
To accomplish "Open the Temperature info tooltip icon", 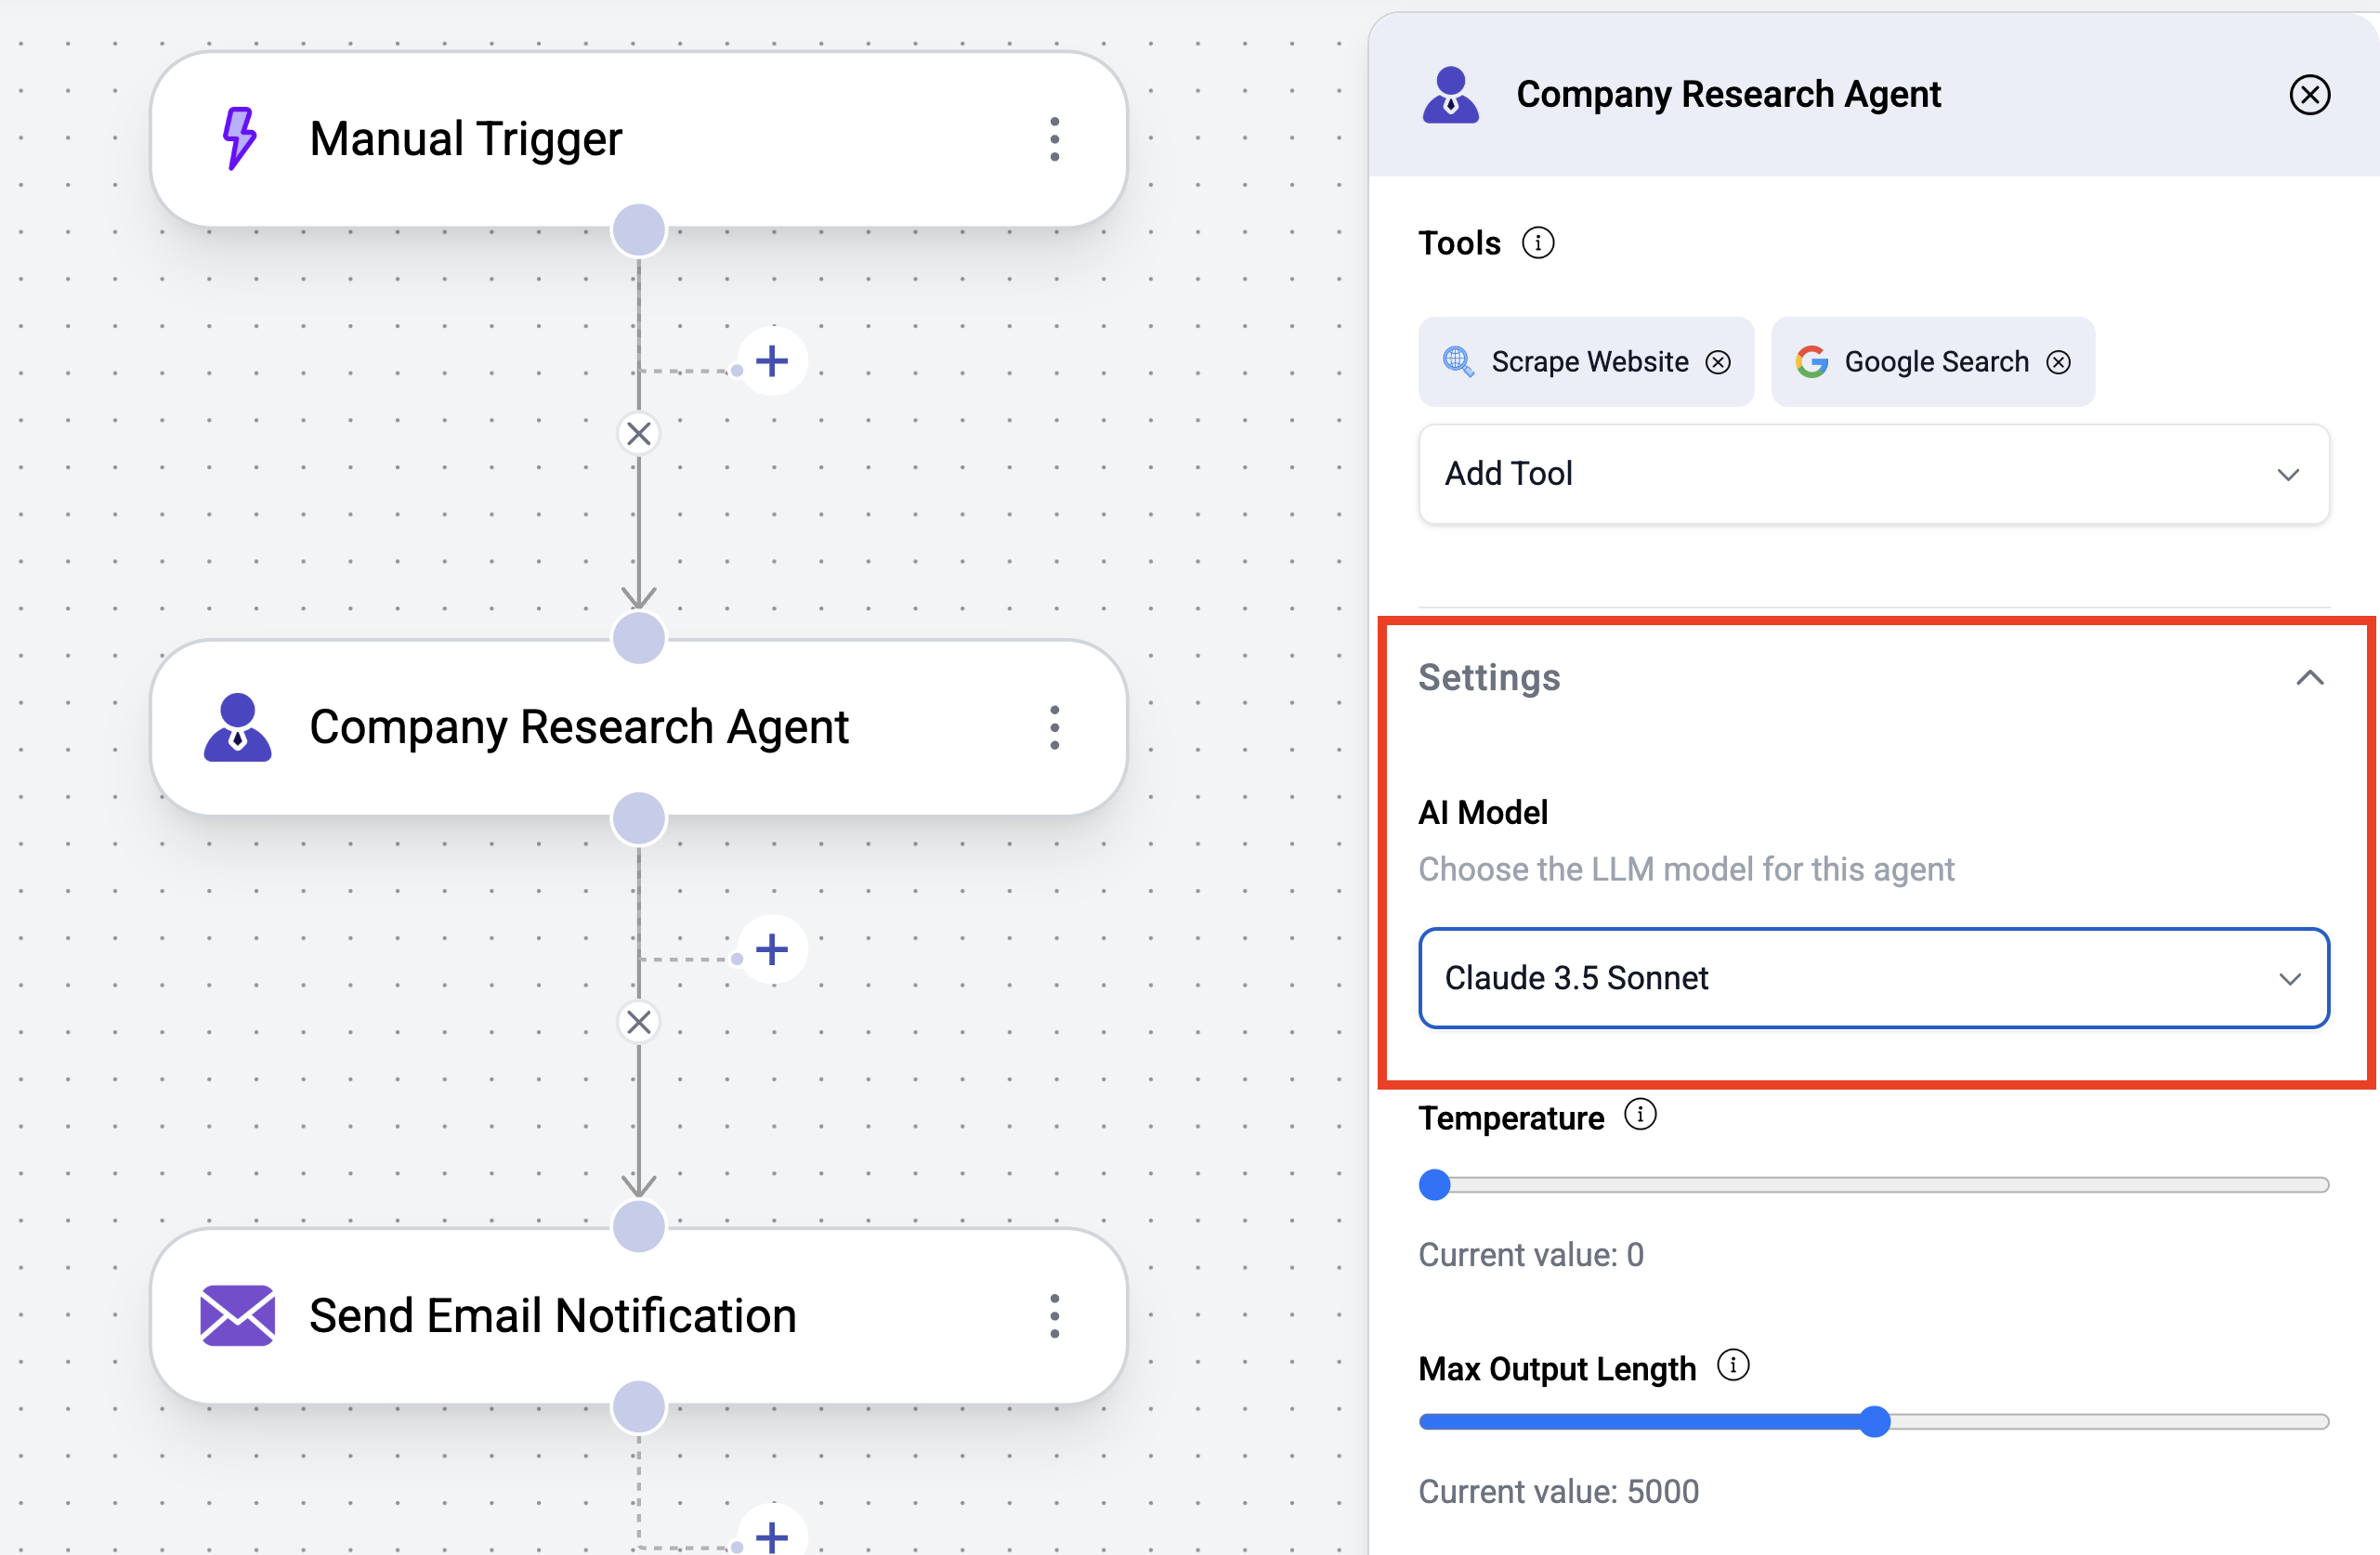I will (1640, 1113).
